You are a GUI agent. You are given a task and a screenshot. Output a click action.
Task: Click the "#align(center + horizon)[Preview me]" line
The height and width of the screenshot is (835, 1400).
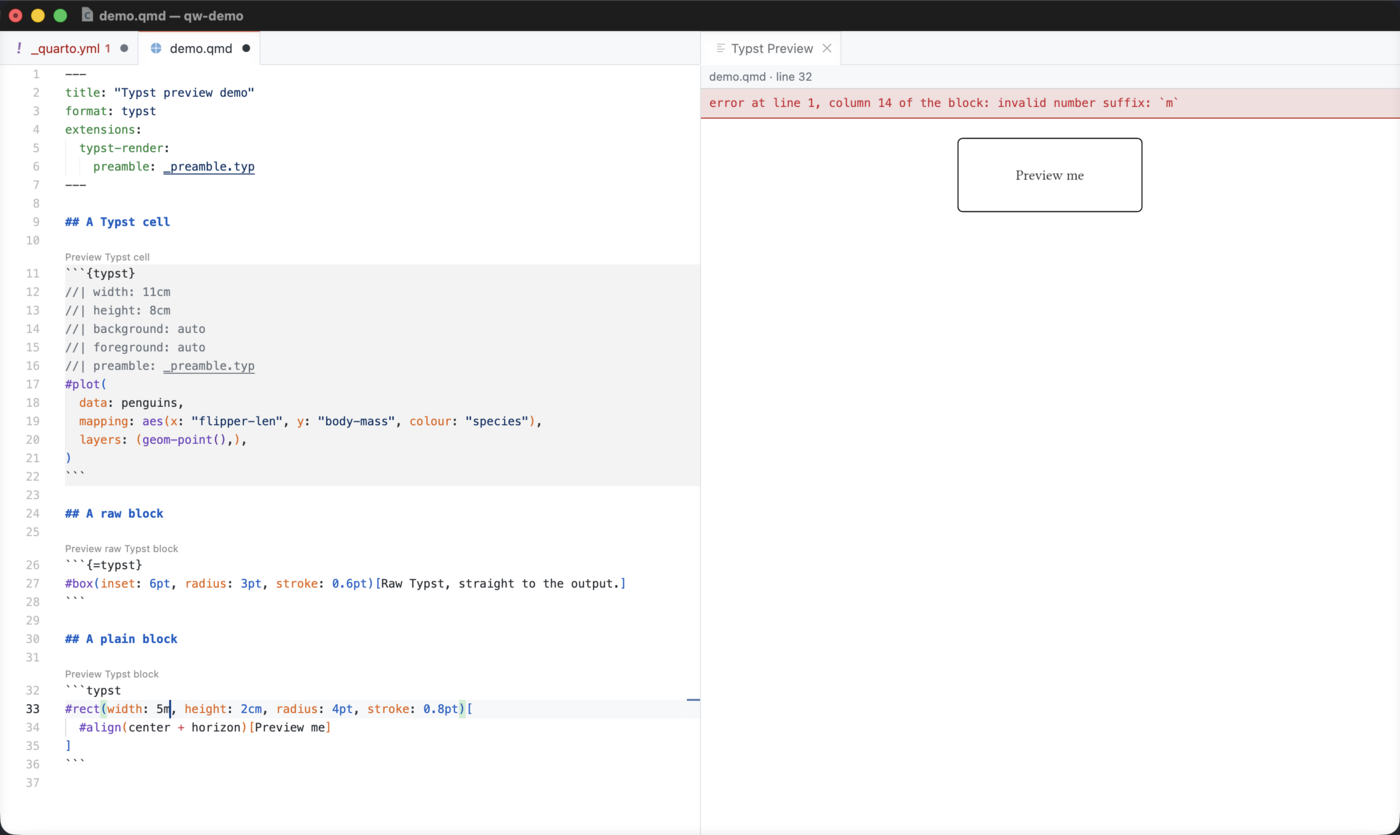pos(205,727)
